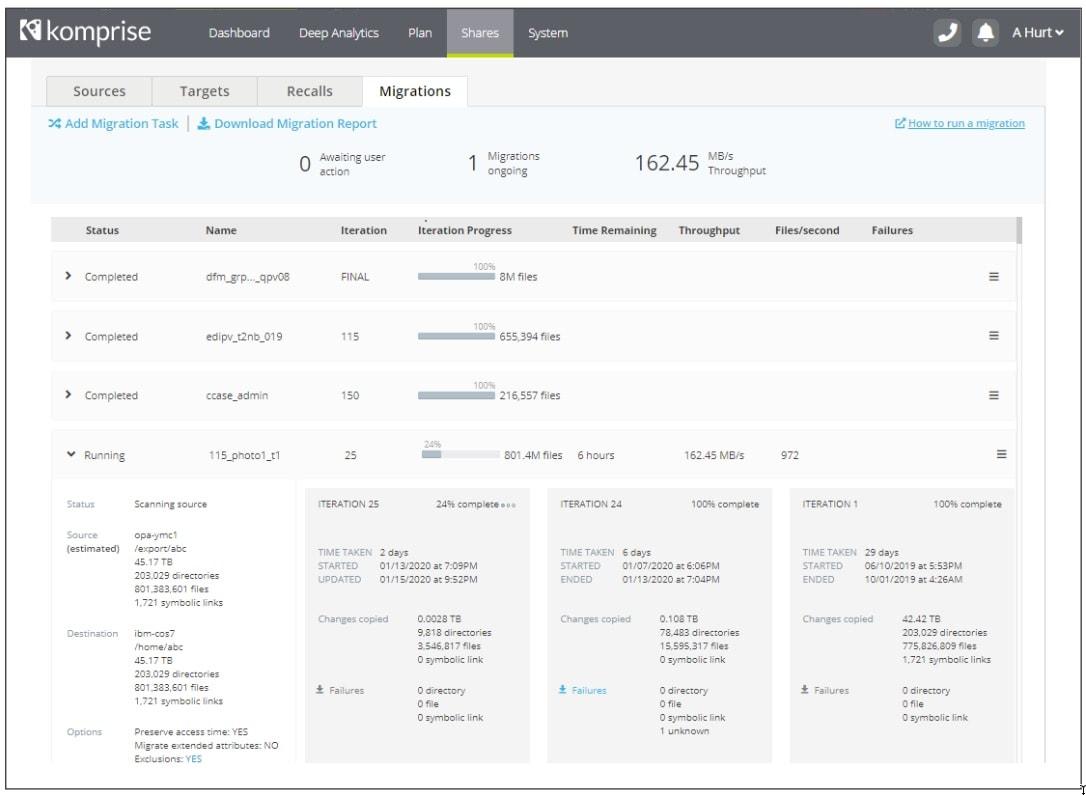
Task: Expand the ccase_admin migration row
Action: point(68,395)
